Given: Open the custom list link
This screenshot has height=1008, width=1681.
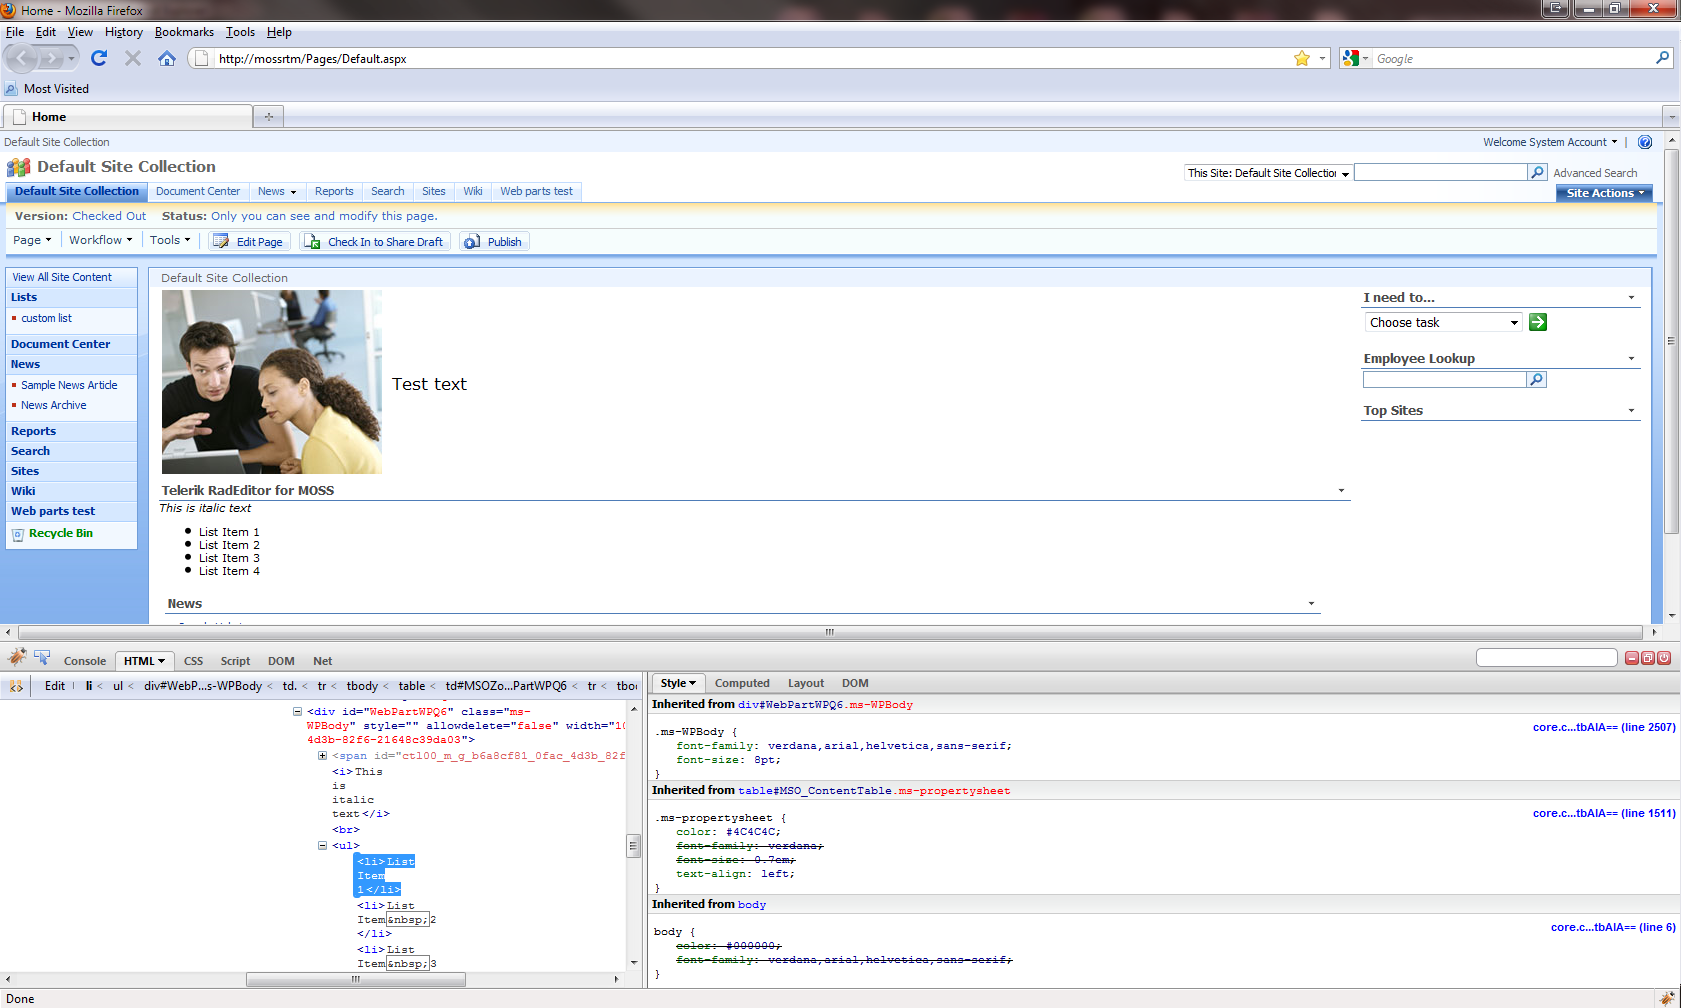Looking at the screenshot, I should [46, 318].
